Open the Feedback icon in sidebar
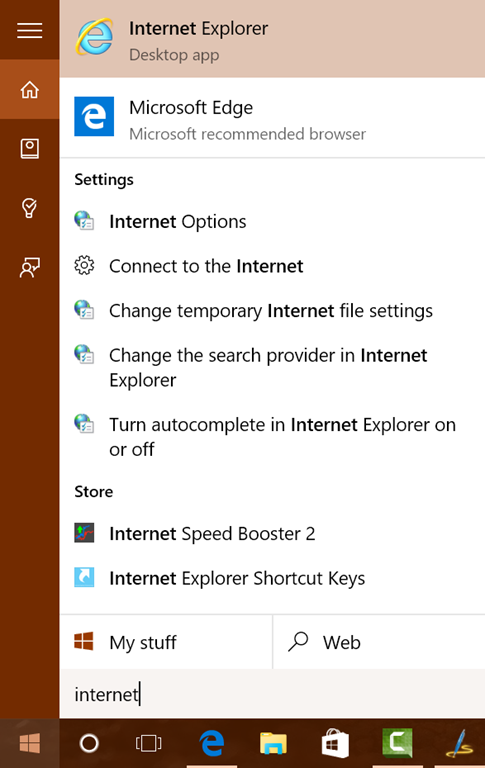This screenshot has height=768, width=485. point(29,267)
